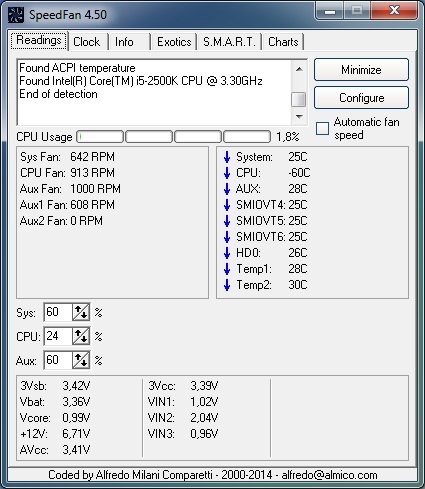Click the Configure button
The width and height of the screenshot is (425, 489).
pyautogui.click(x=361, y=98)
